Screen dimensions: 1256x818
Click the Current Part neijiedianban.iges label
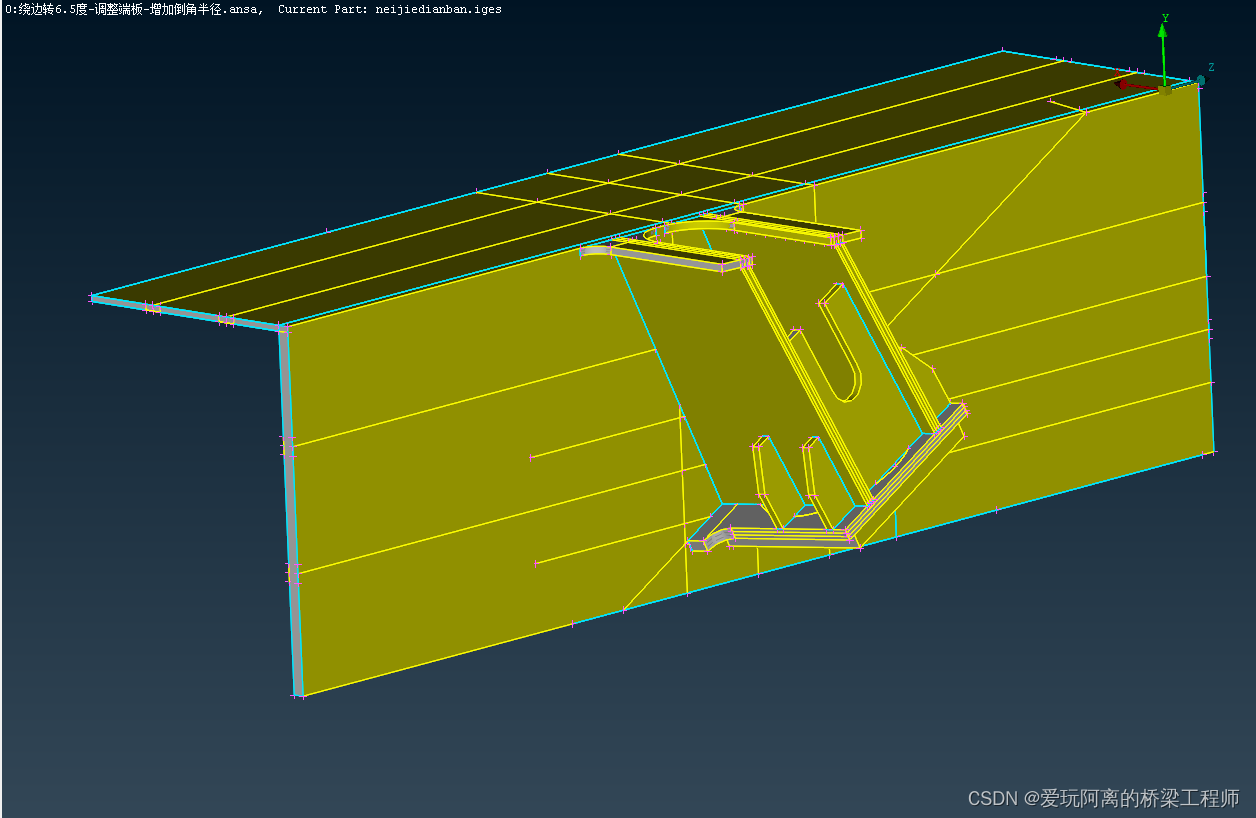(x=390, y=9)
